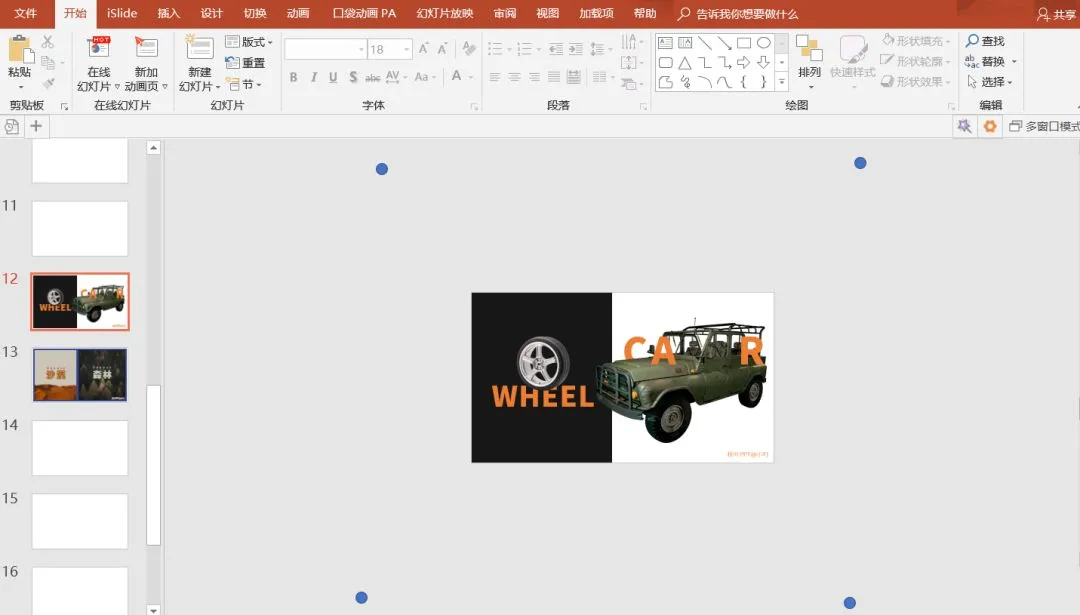Click the Reset (重置) slide button

[x=246, y=63]
